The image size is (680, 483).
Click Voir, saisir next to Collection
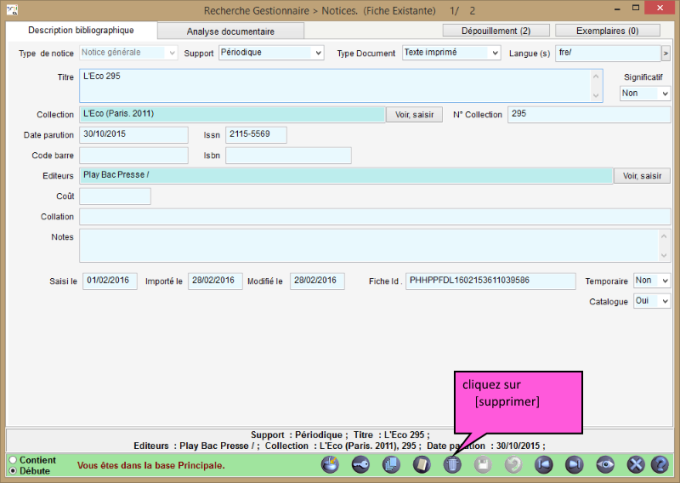click(x=415, y=115)
